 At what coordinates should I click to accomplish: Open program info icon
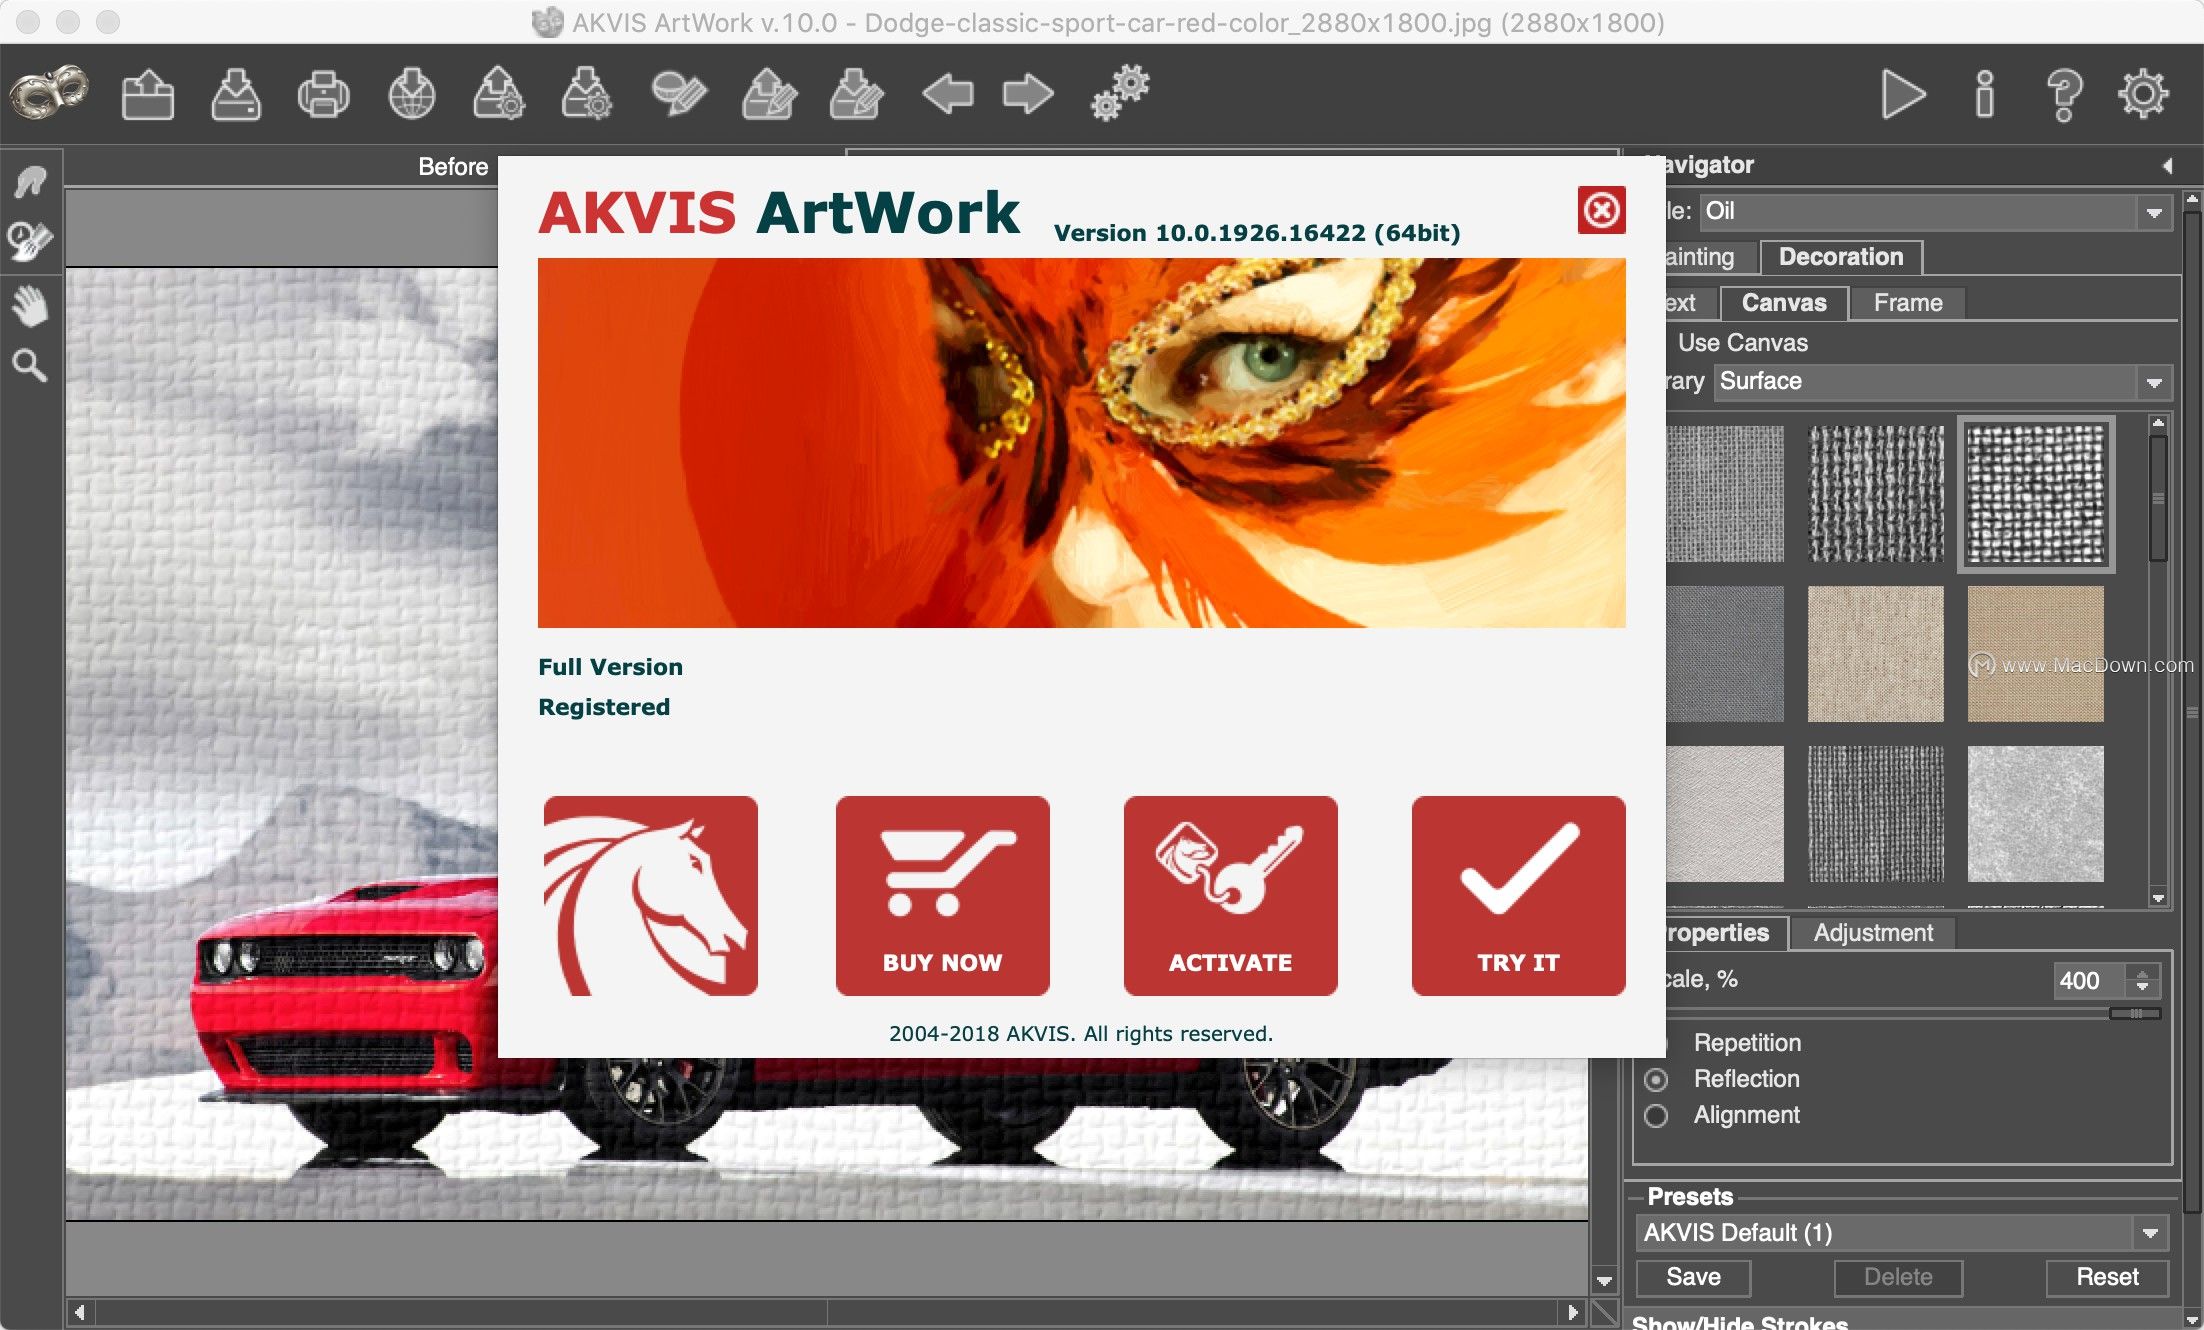[1984, 95]
